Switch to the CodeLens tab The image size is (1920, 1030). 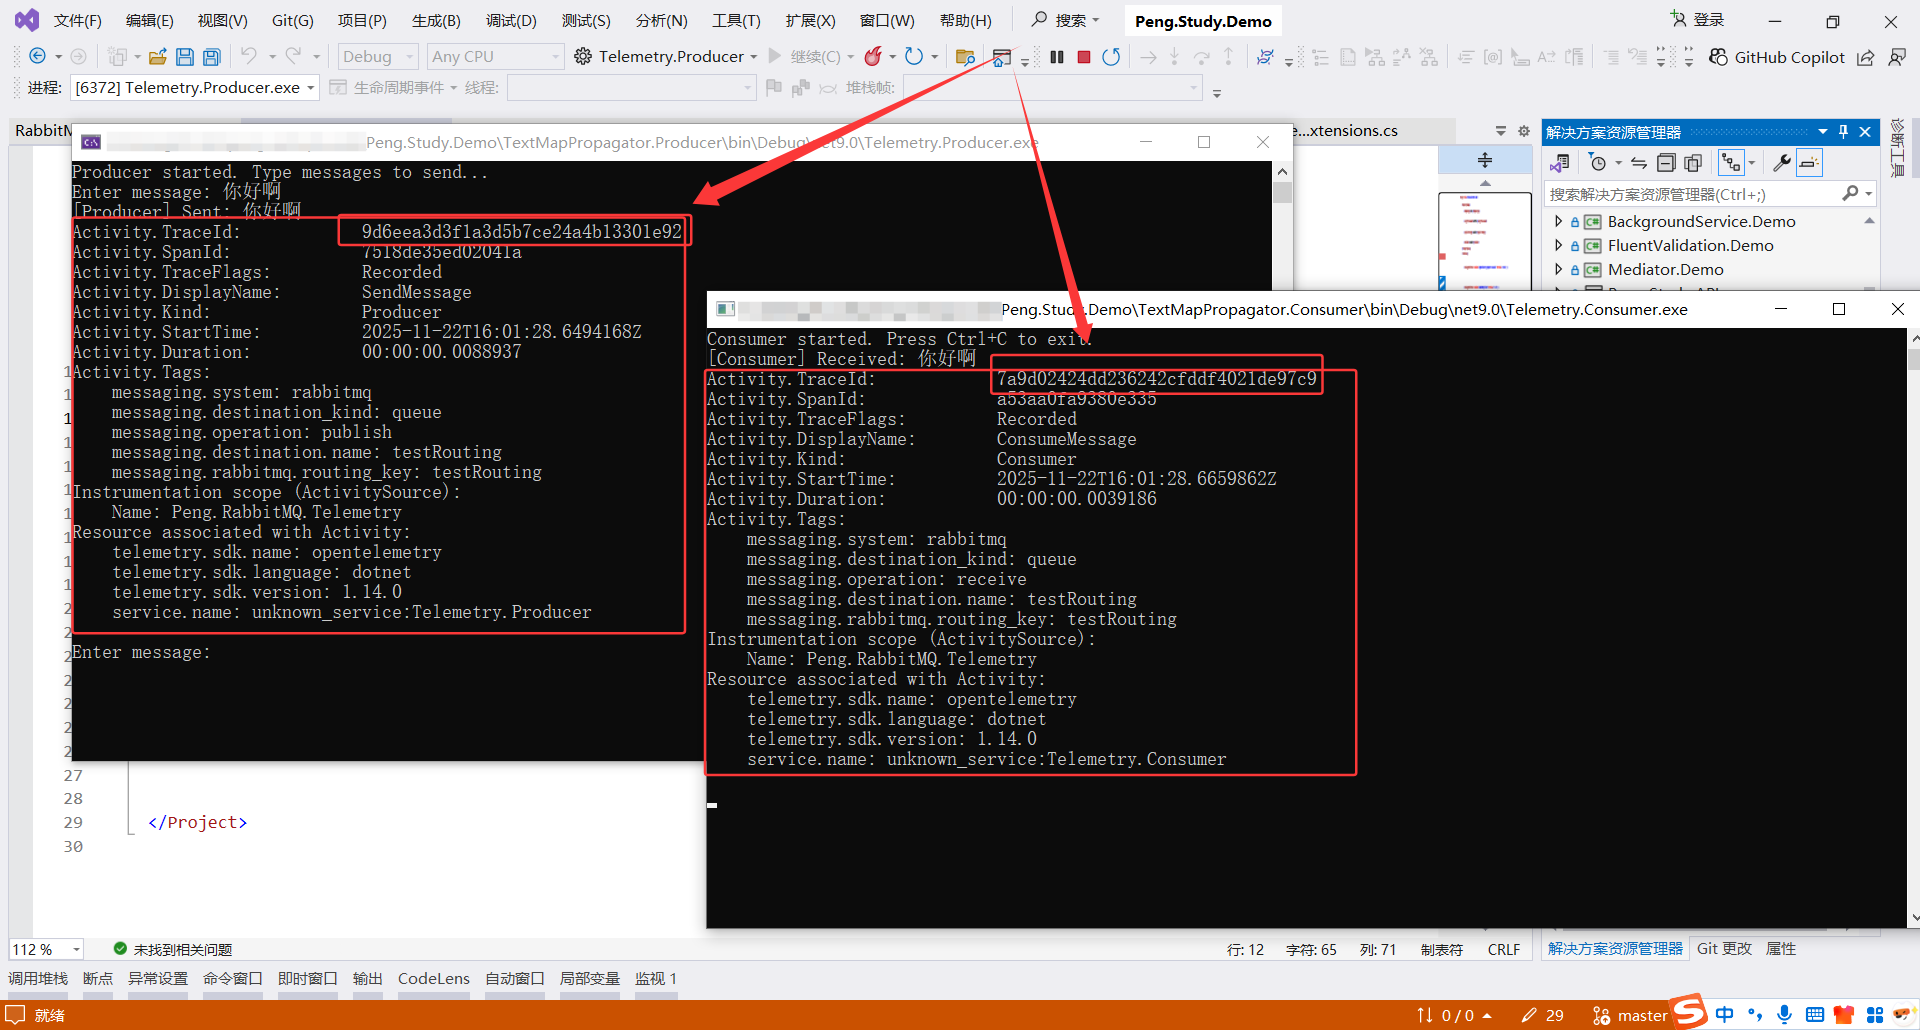[434, 979]
